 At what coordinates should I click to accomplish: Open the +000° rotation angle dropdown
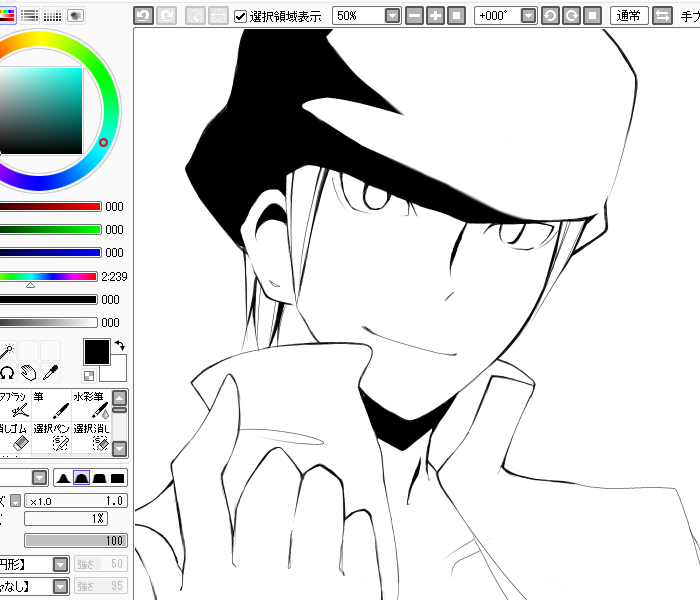[529, 16]
